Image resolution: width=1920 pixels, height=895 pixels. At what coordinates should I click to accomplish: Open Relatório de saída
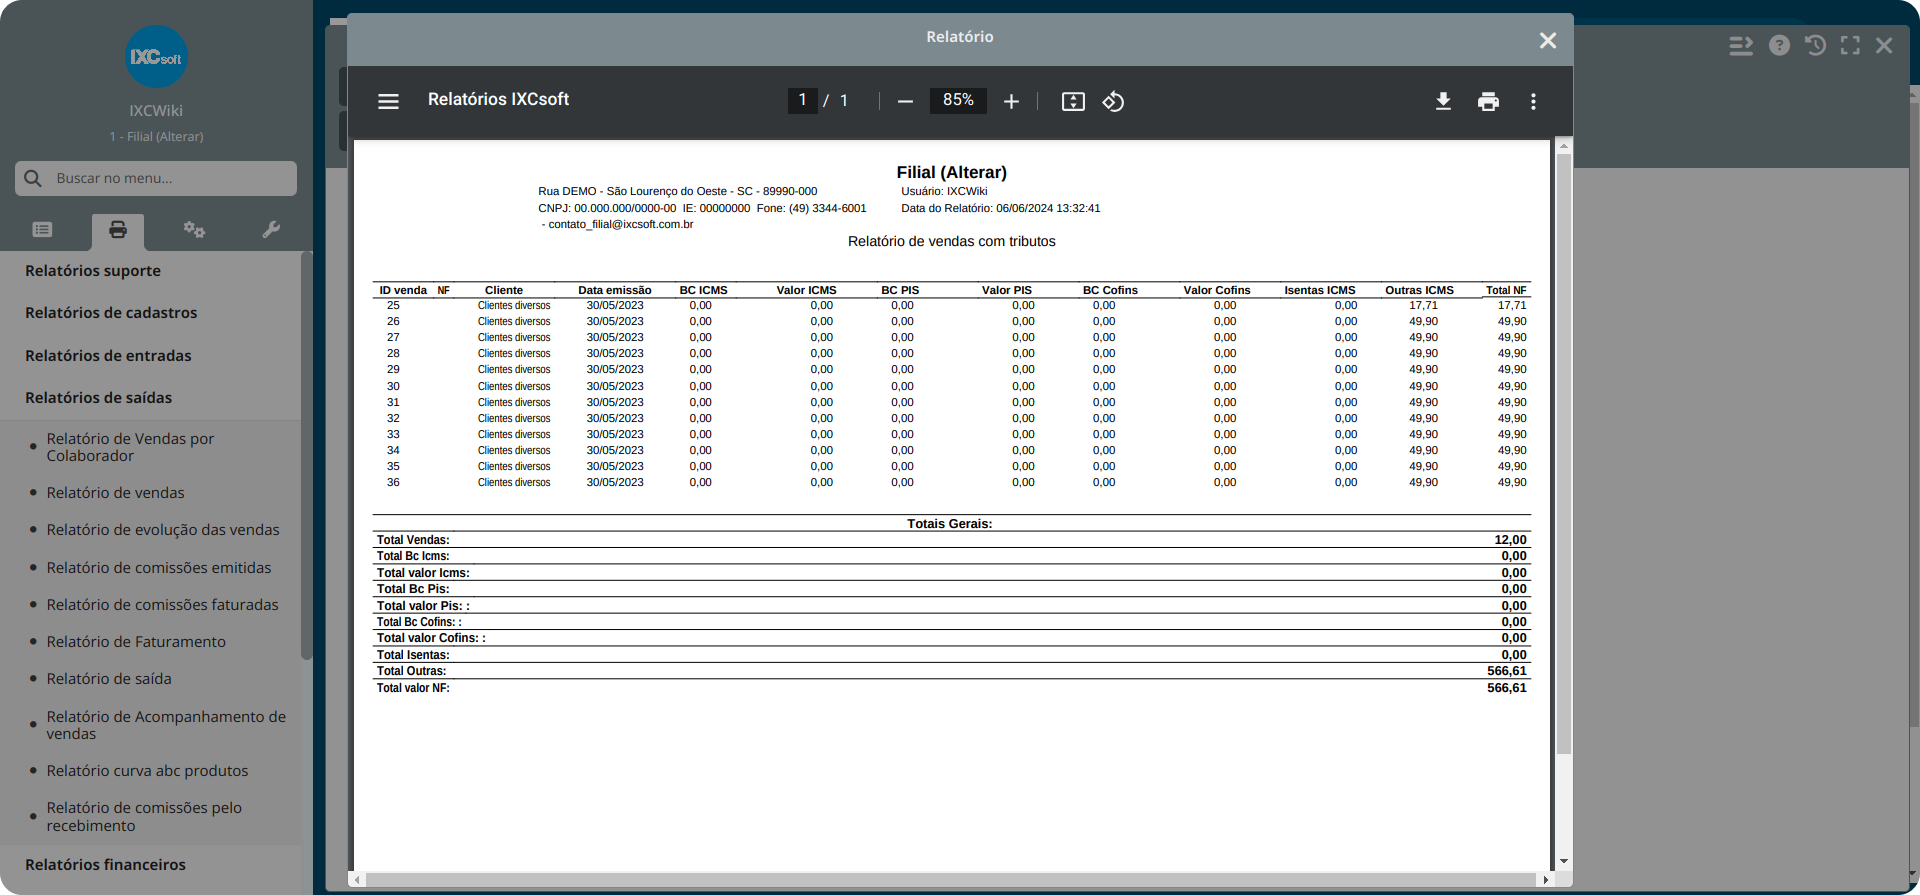click(109, 679)
